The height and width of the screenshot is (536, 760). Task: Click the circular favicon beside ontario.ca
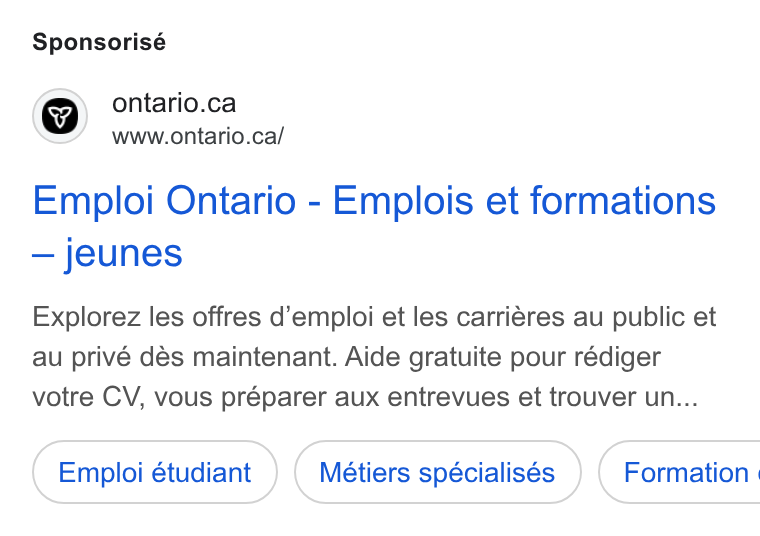[x=60, y=116]
